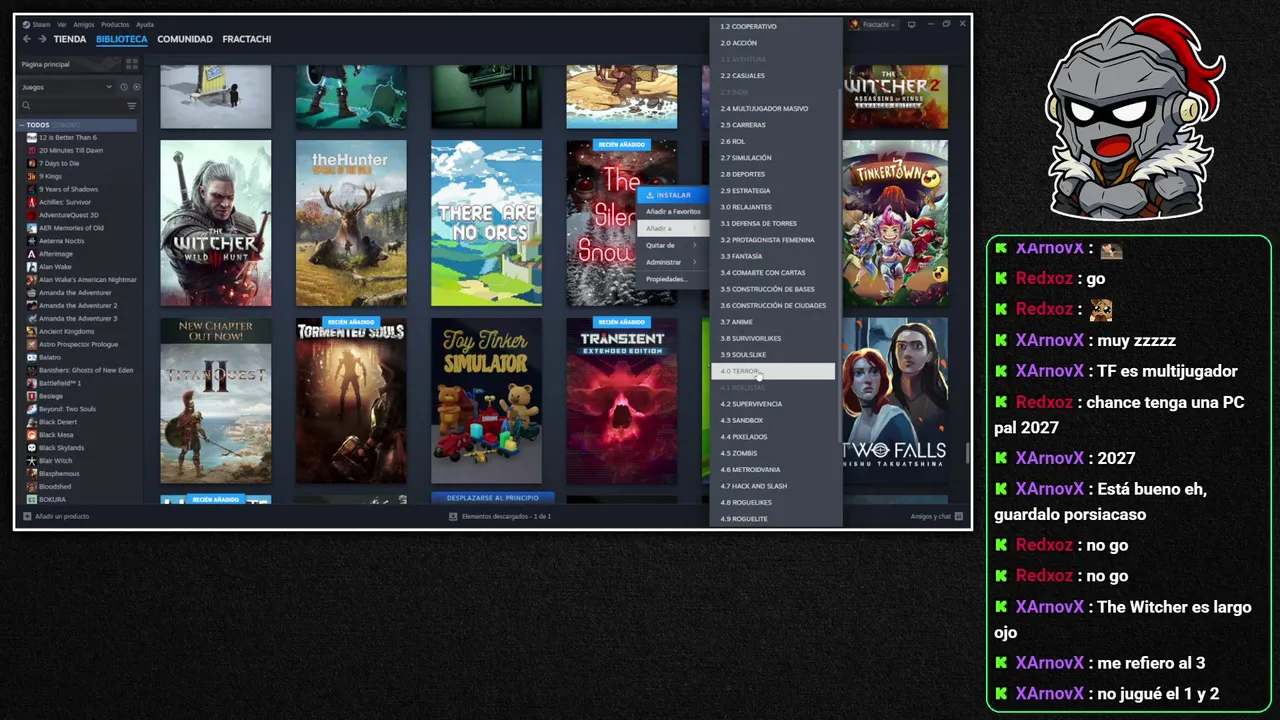Open the Productos menu
This screenshot has width=1280, height=720.
point(115,24)
